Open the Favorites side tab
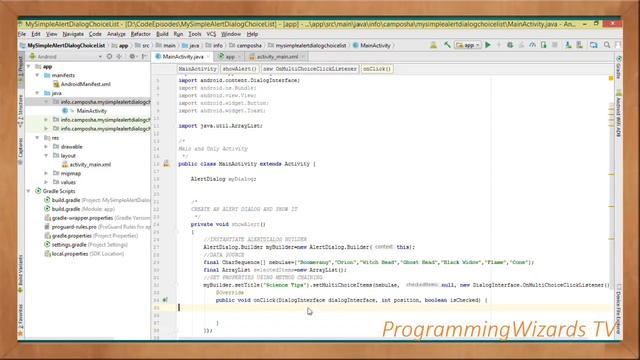Screen dimensions: 640x360 20,321
